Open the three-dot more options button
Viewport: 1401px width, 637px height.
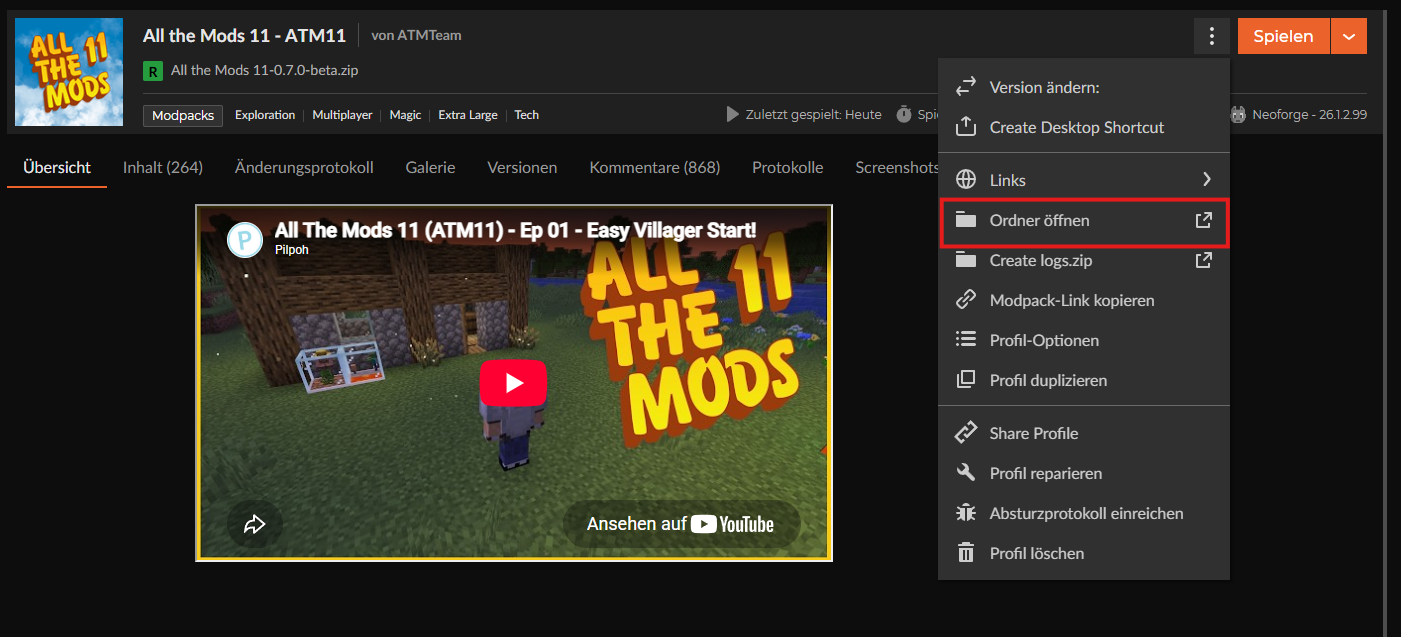pos(1211,37)
